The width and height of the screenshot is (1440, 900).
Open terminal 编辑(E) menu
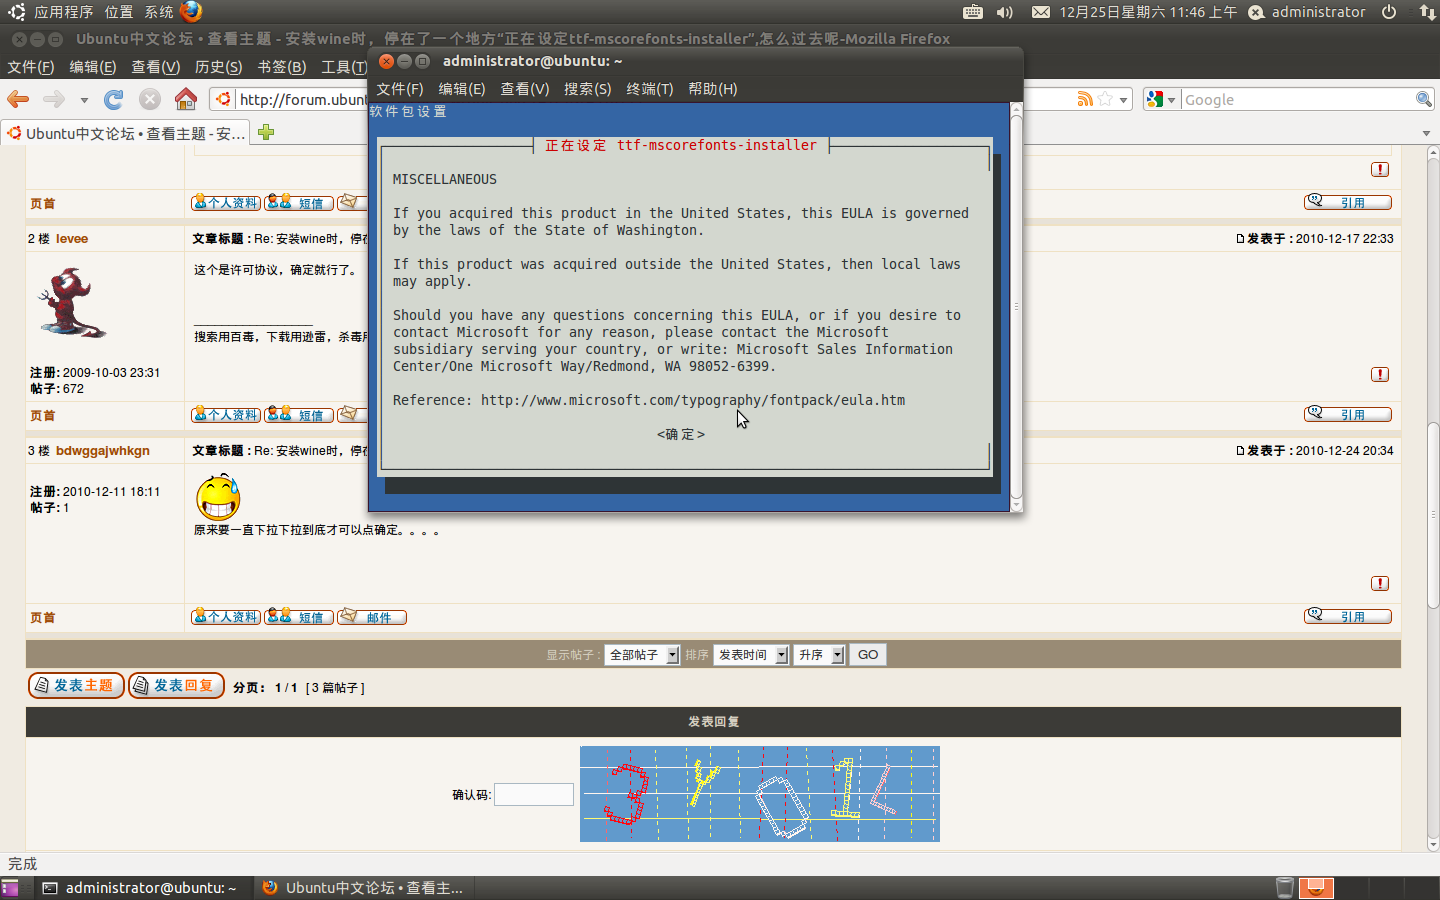(462, 89)
